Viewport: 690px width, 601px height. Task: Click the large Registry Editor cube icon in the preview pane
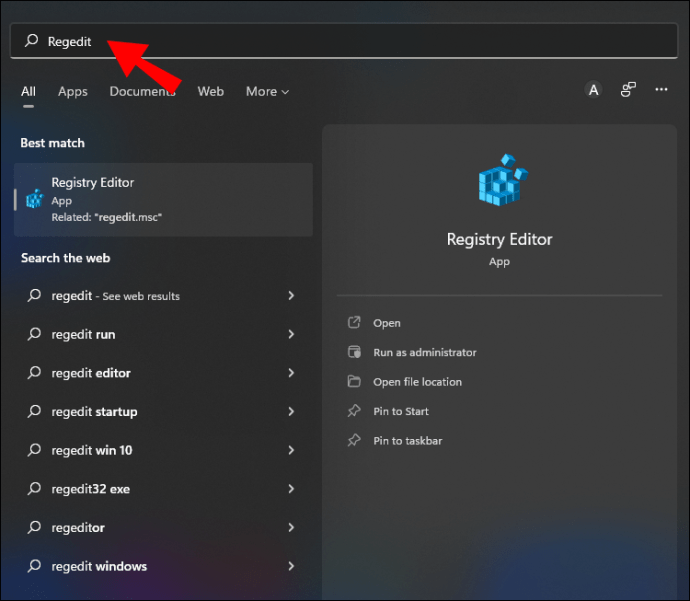503,180
